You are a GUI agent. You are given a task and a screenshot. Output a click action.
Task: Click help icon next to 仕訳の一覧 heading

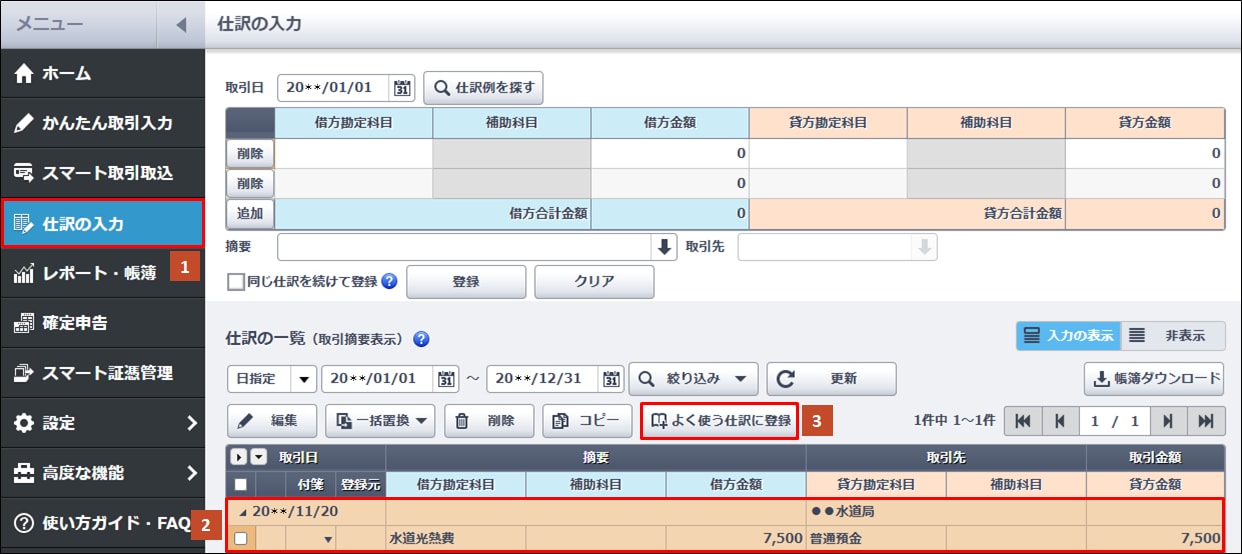(x=421, y=339)
